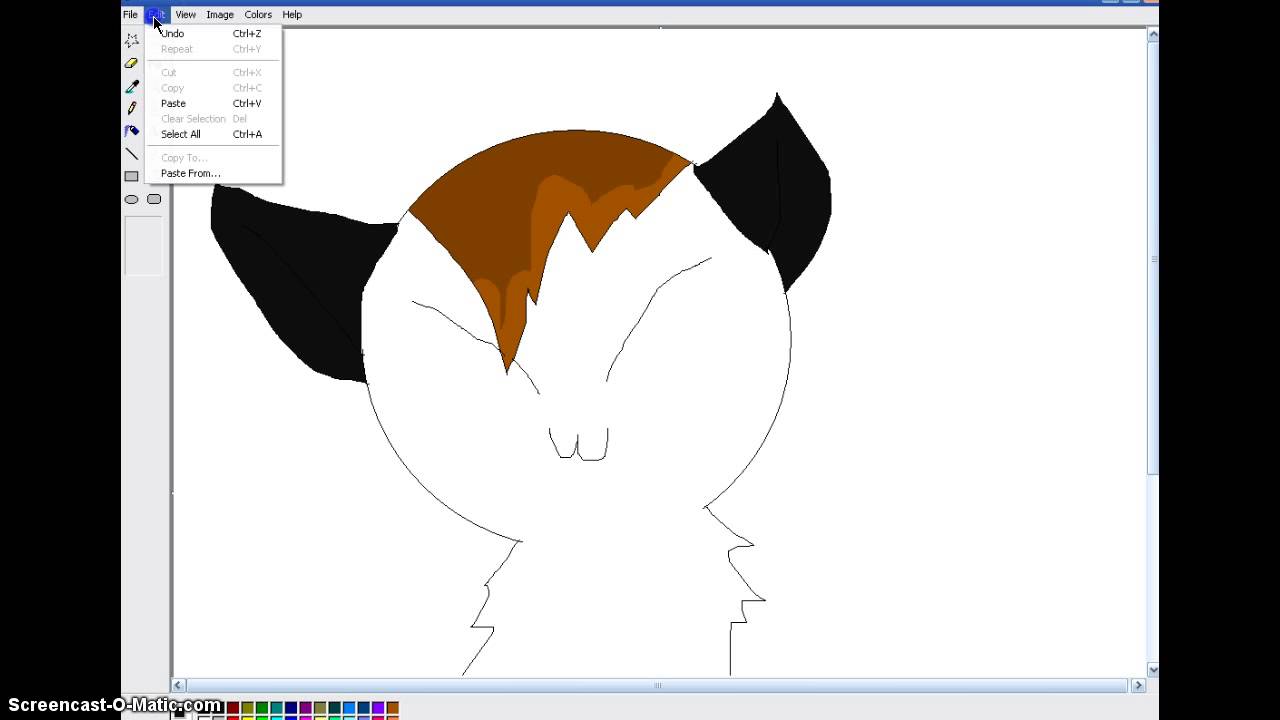Pick the olive palette color
1280x720 pixels.
click(247, 708)
